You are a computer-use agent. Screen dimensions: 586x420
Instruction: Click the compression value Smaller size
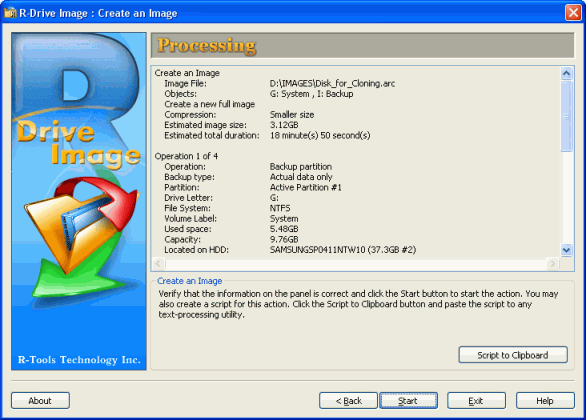pyautogui.click(x=292, y=115)
